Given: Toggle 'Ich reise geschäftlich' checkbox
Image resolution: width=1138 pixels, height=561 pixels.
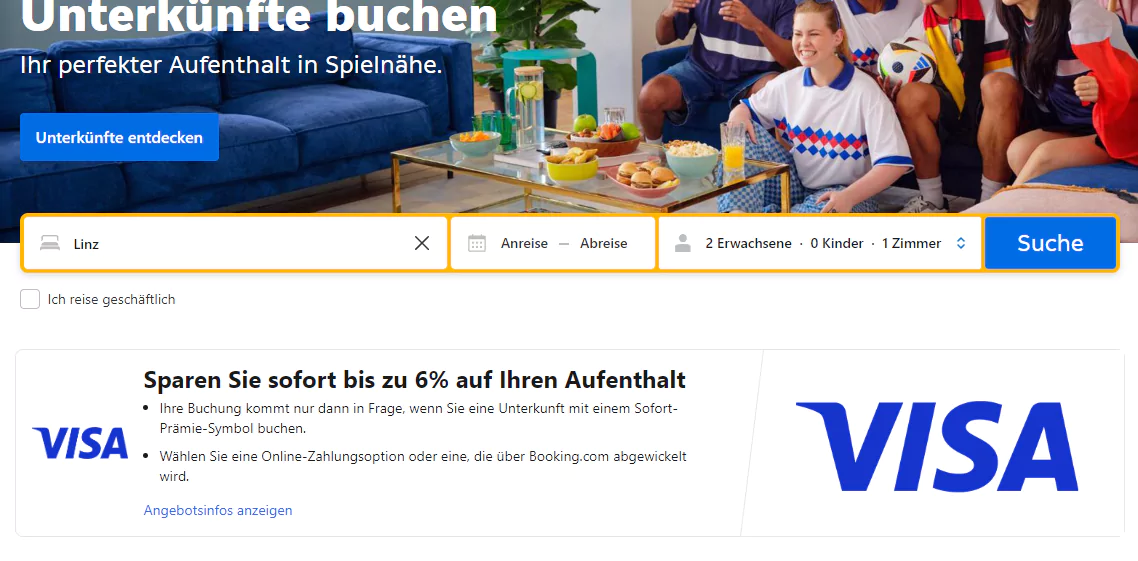Looking at the screenshot, I should coord(30,299).
